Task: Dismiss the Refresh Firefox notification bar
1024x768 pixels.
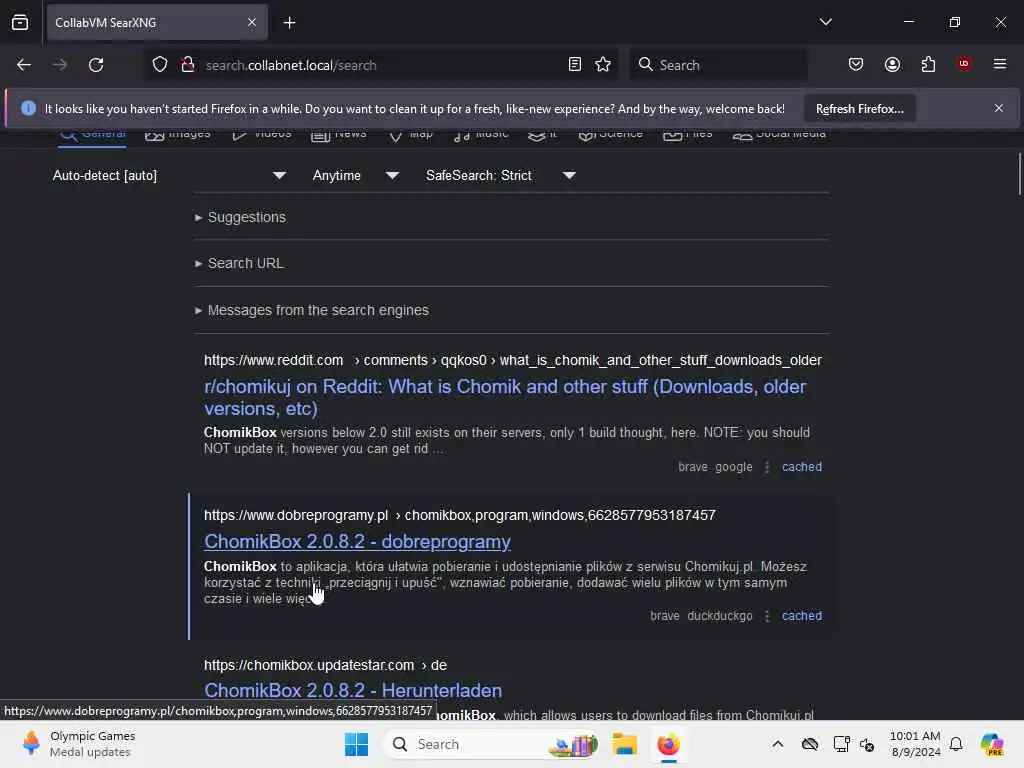Action: (999, 108)
